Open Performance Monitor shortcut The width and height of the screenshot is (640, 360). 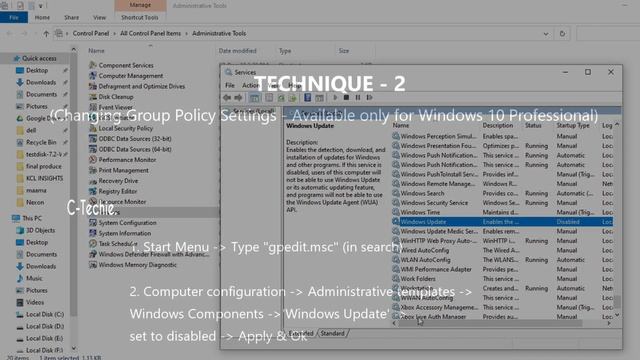(x=122, y=160)
